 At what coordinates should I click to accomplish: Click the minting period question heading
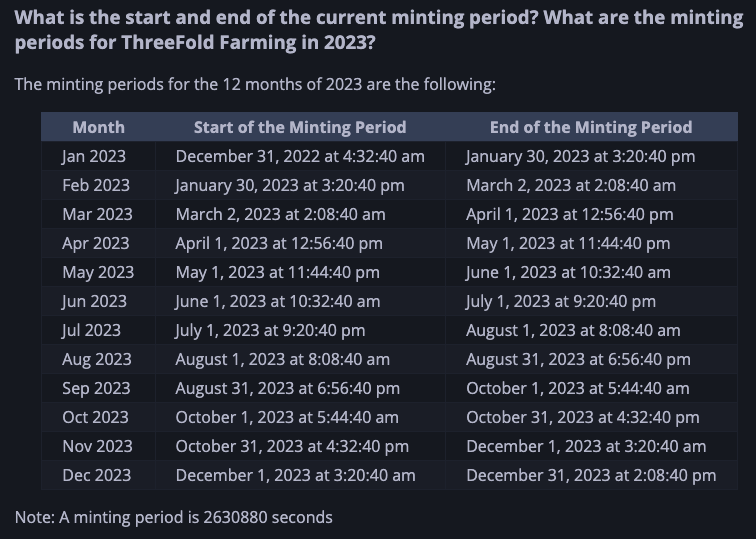click(378, 30)
